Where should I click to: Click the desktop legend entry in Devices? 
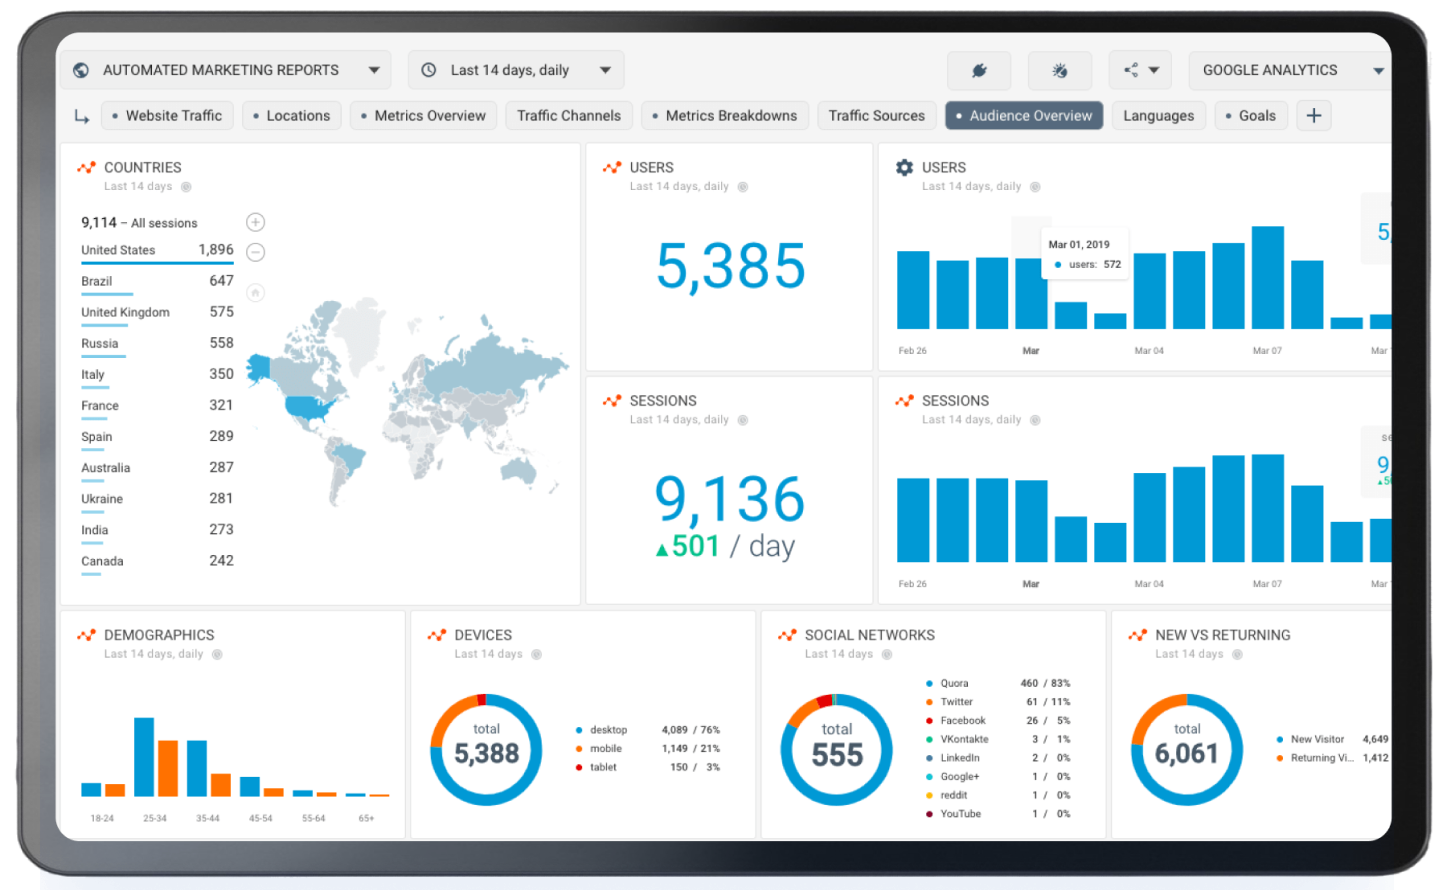click(648, 730)
